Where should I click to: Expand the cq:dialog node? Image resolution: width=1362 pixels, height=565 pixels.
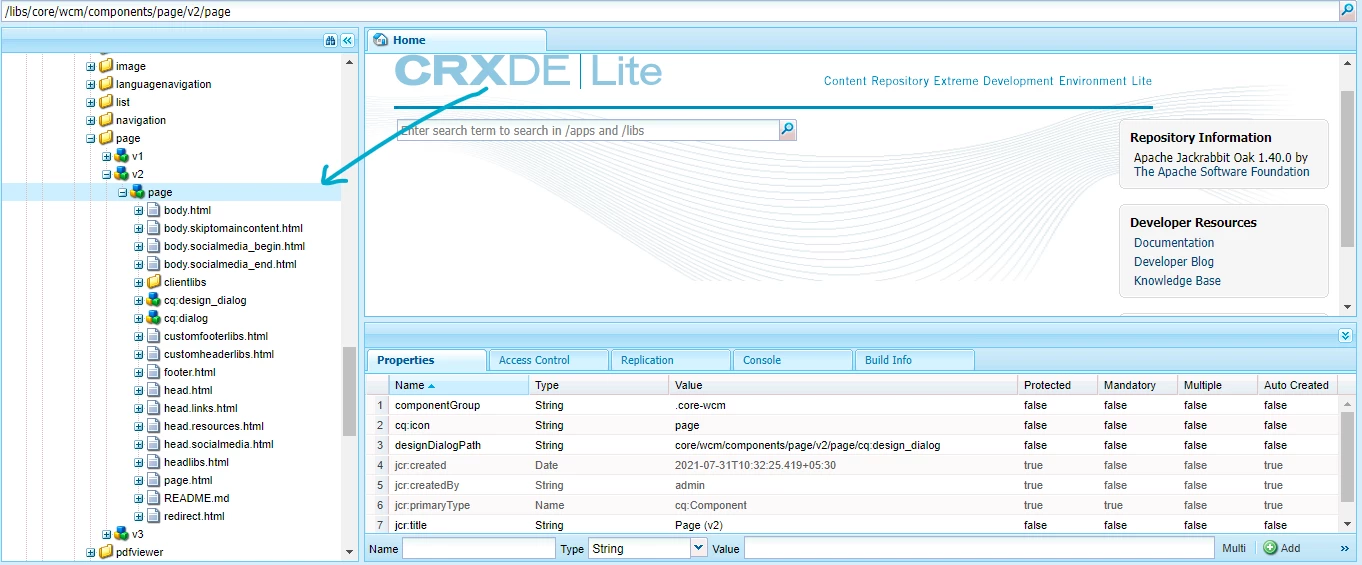(x=139, y=319)
